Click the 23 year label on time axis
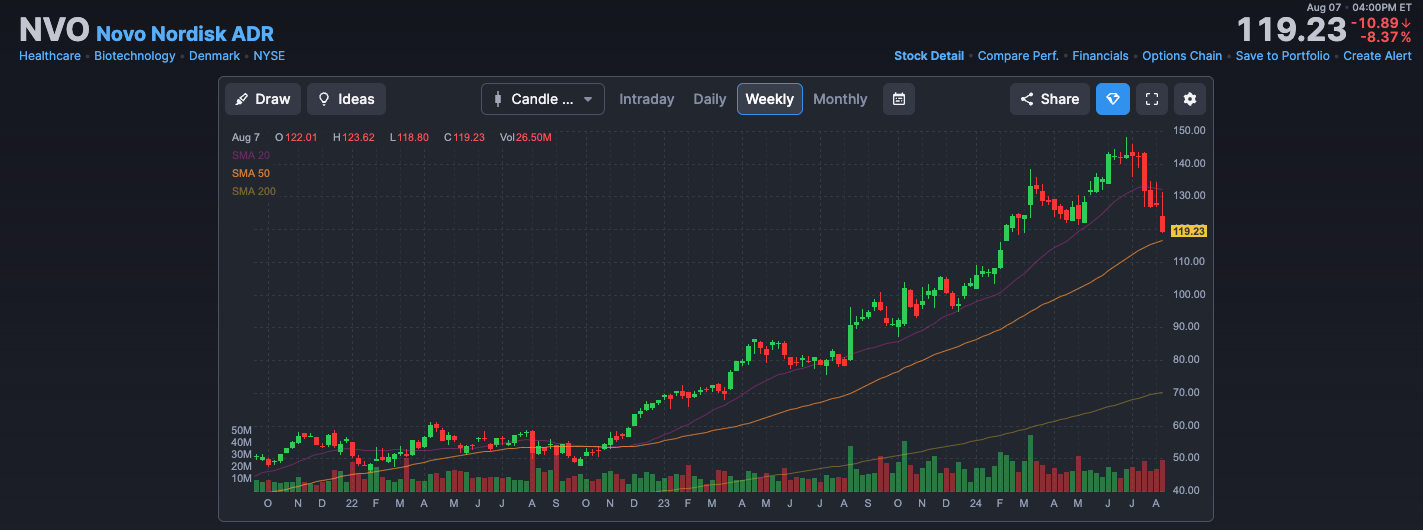This screenshot has height=530, width=1423. click(662, 503)
